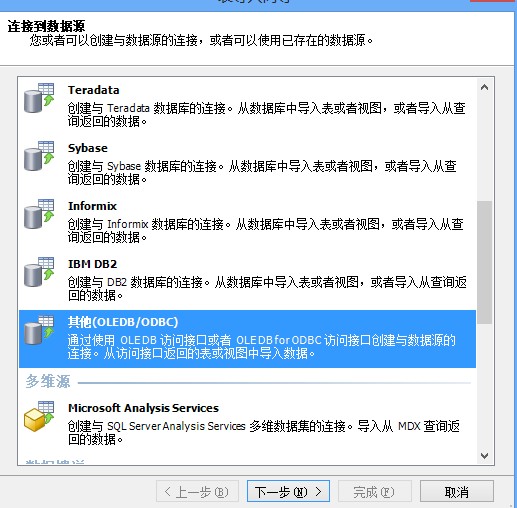The width and height of the screenshot is (517, 508).
Task: Click the Sybase database icon
Action: coord(39,156)
